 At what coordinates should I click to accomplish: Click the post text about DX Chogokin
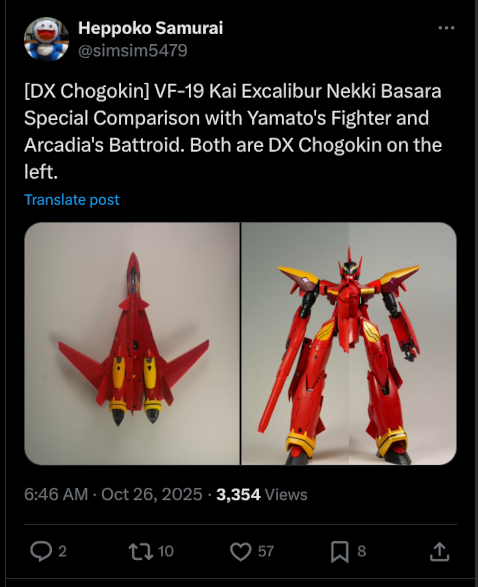pyautogui.click(x=233, y=131)
